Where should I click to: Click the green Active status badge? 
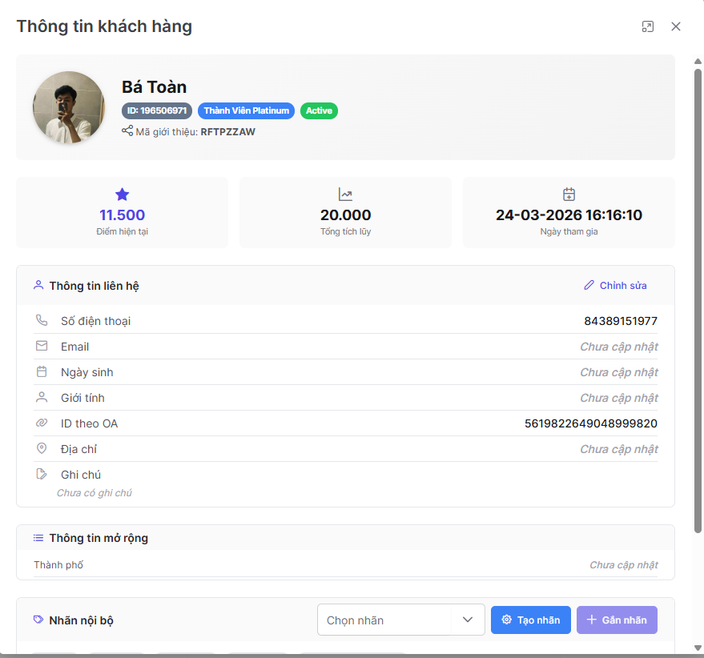click(319, 111)
